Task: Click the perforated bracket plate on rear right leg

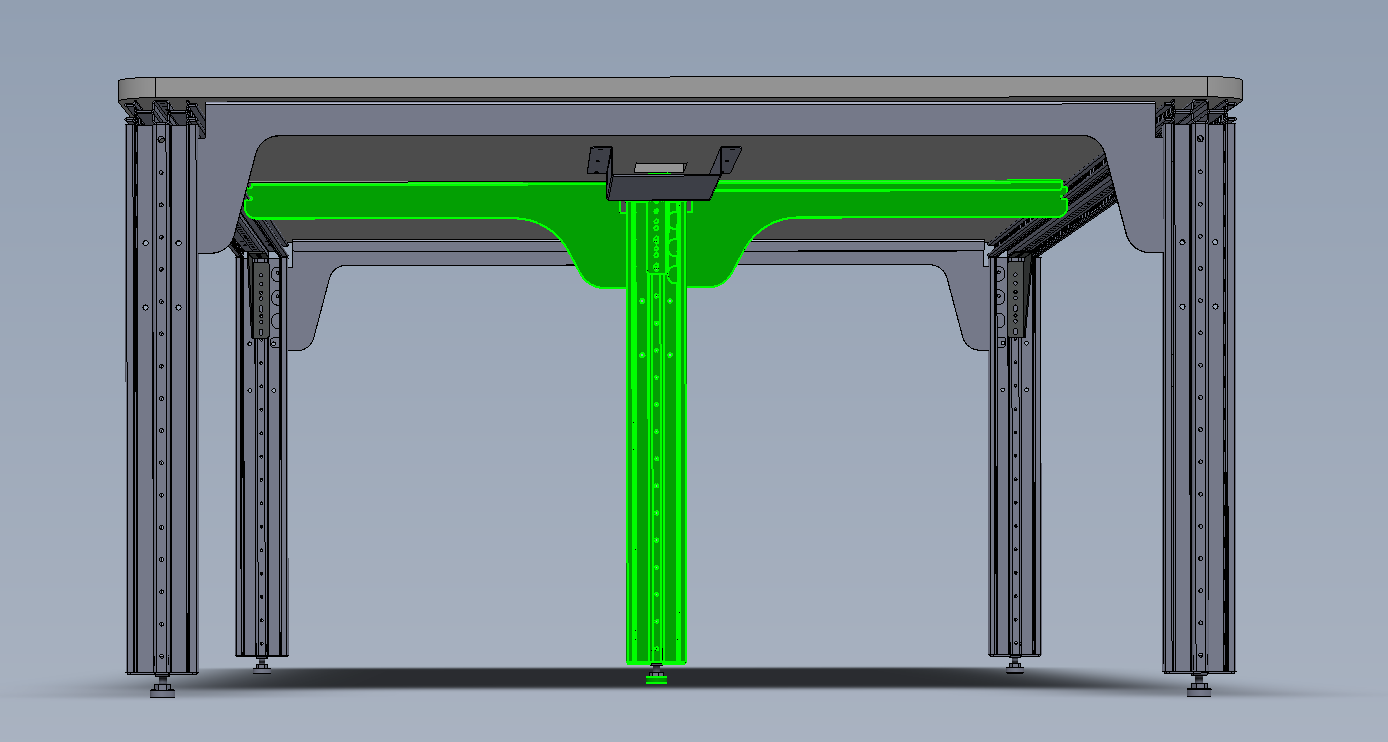Action: 1016,298
